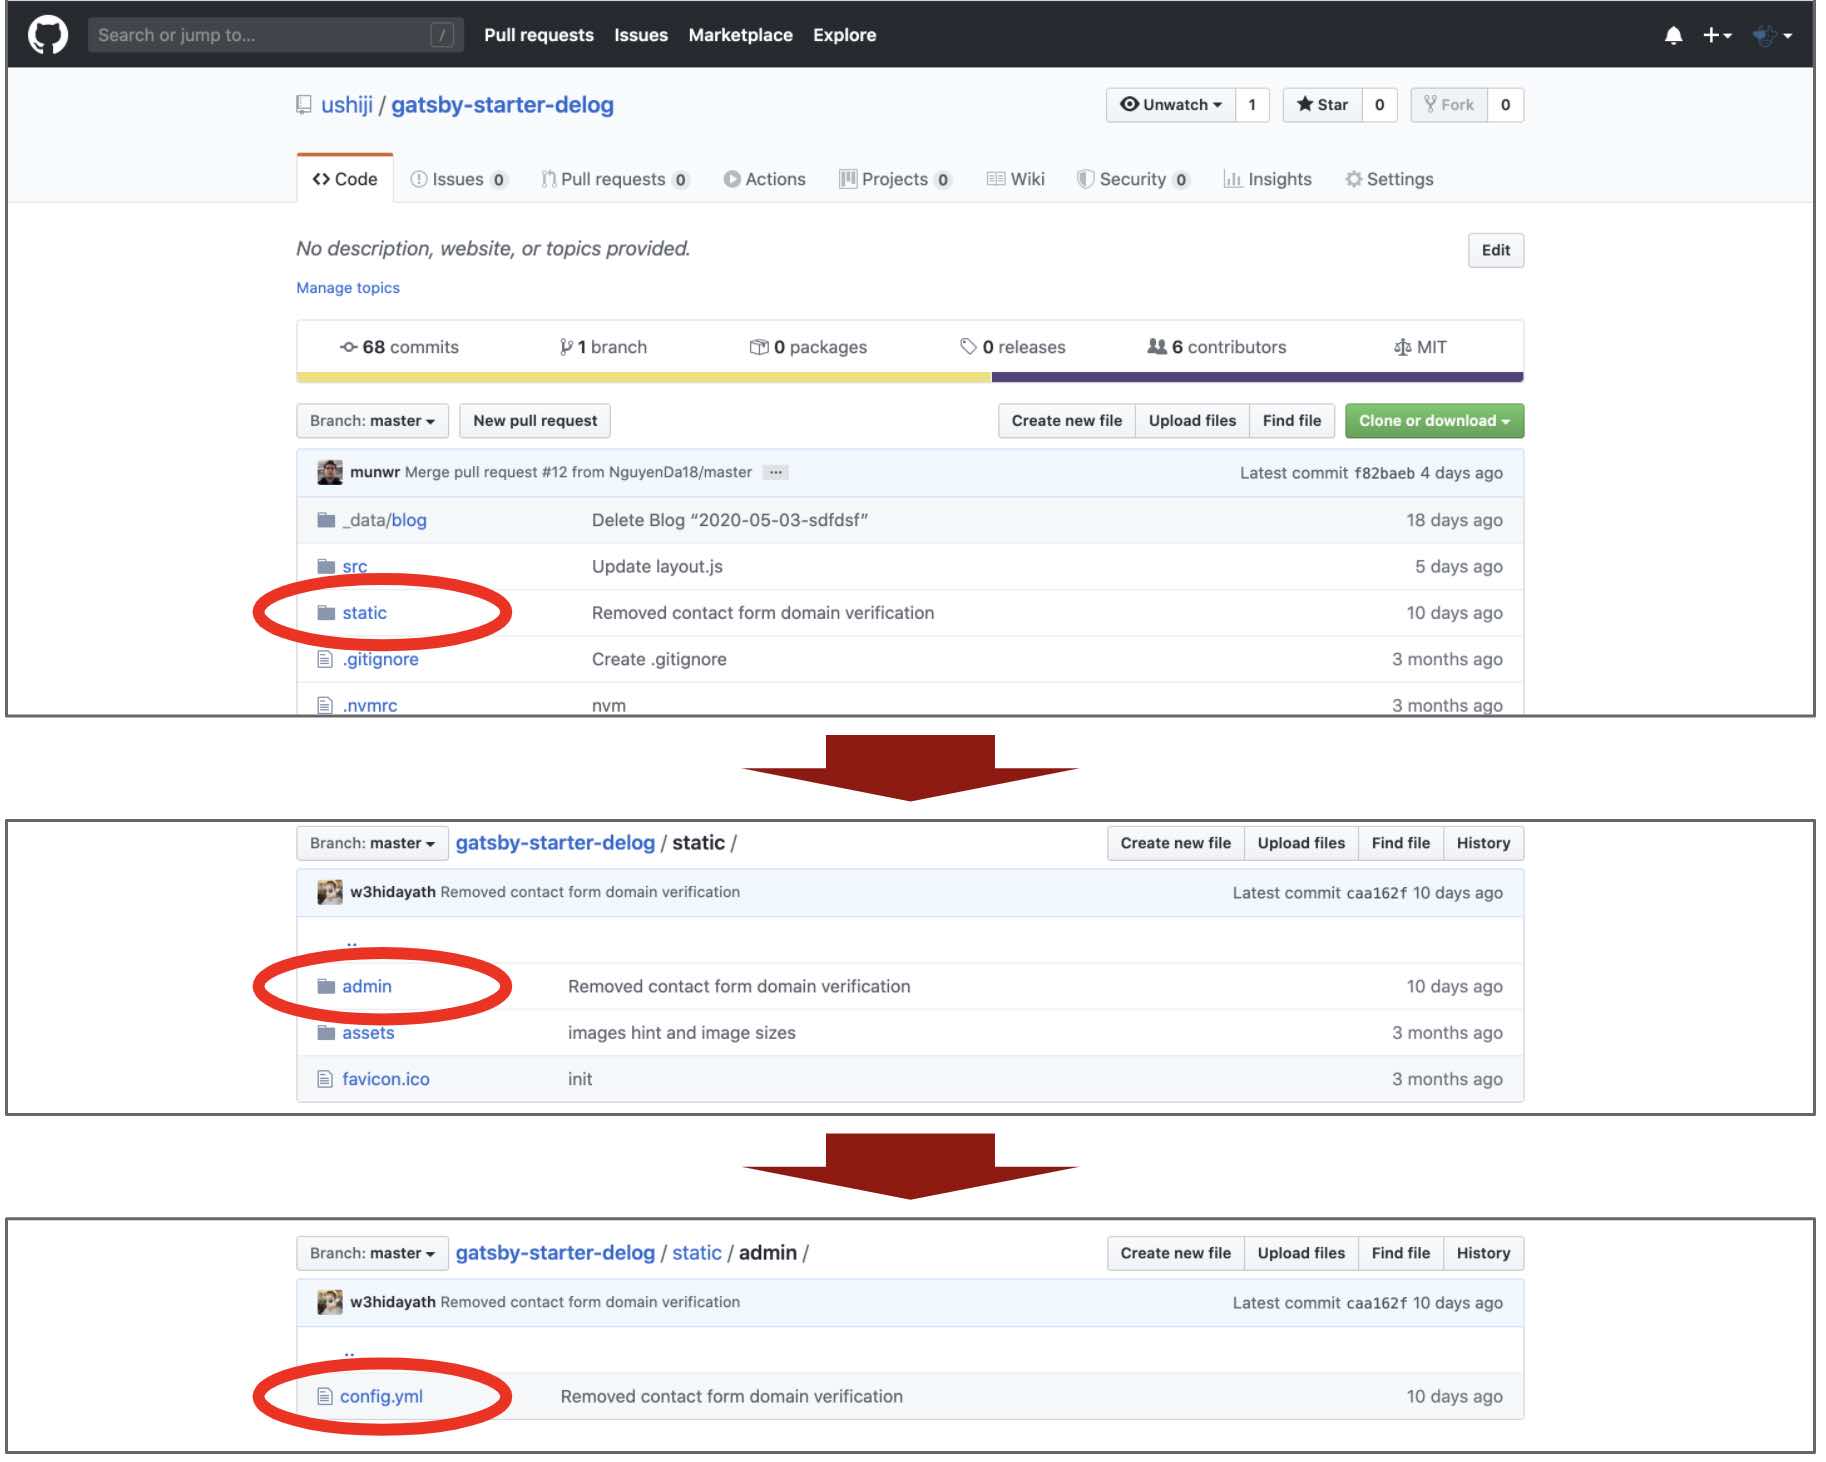Switch to the Settings tab
This screenshot has height=1462, width=1826.
pos(1389,179)
